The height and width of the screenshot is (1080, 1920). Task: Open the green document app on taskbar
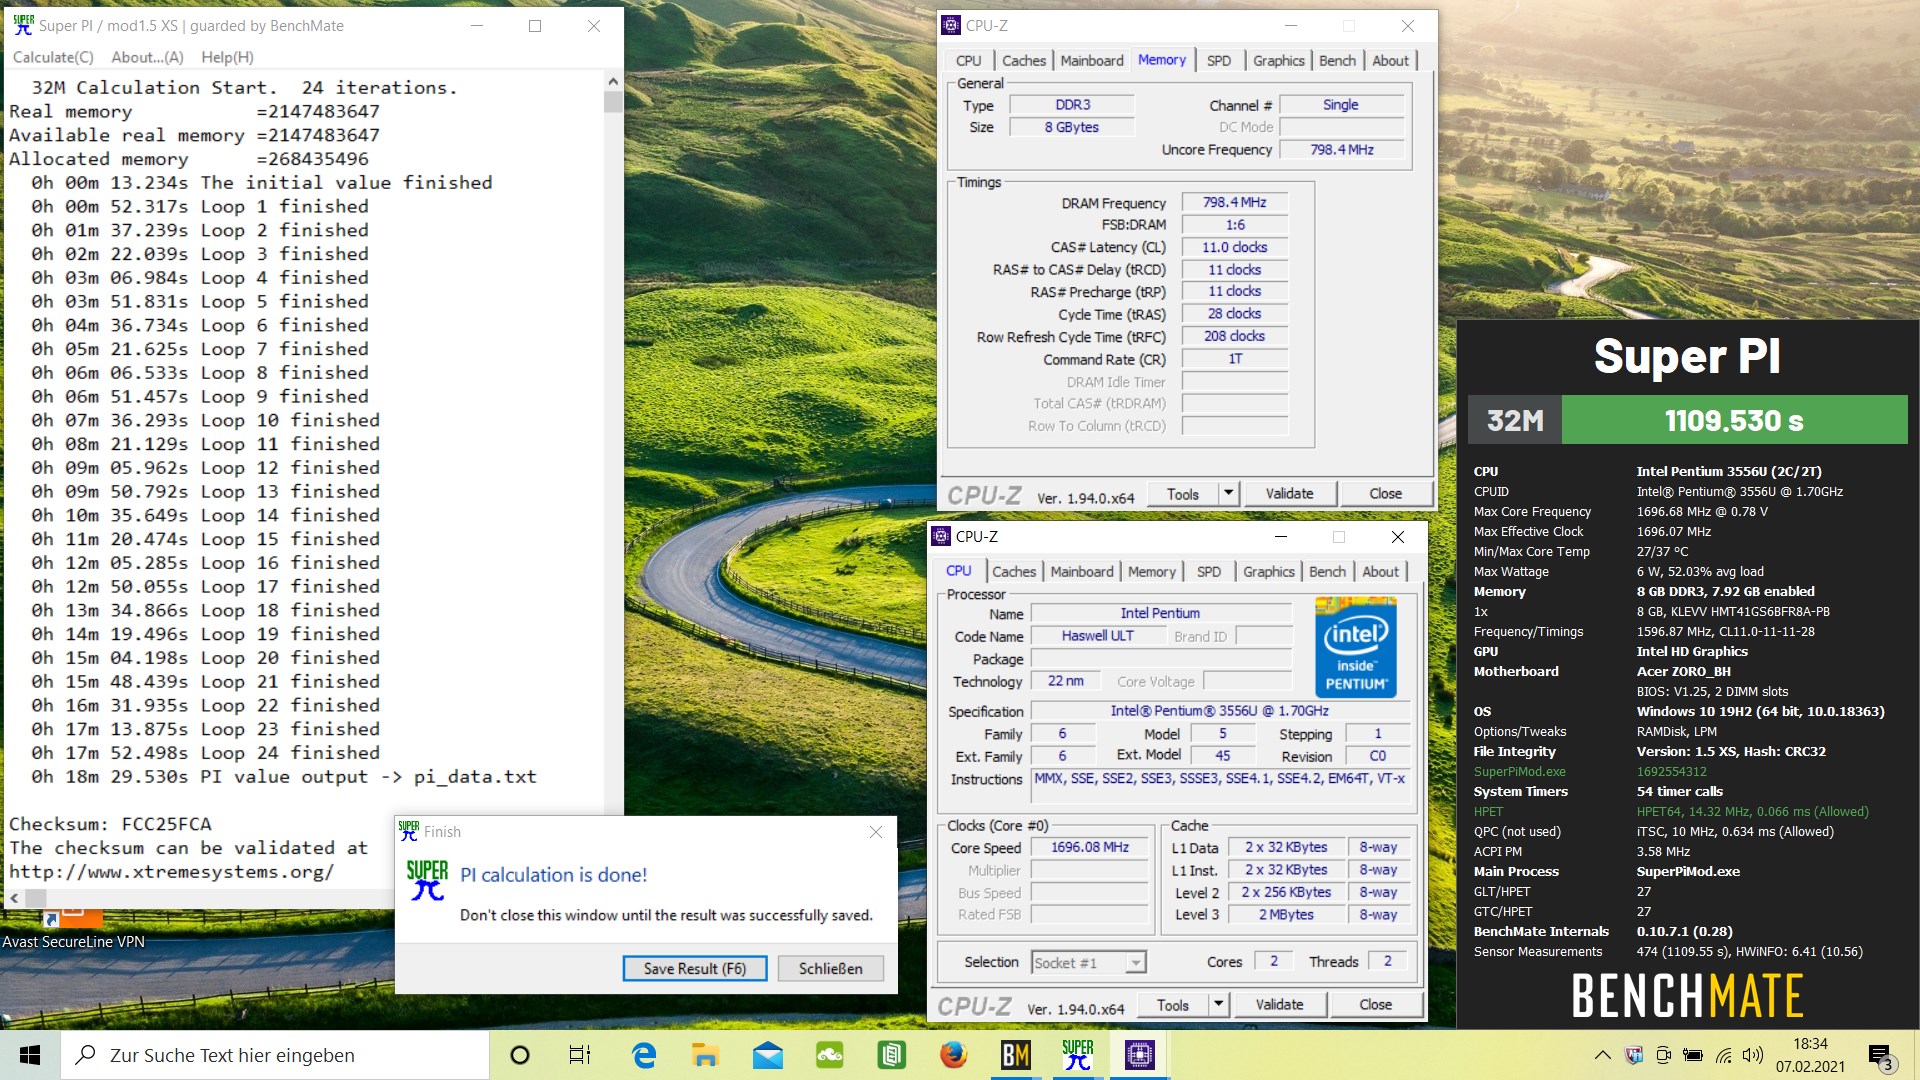[891, 1055]
